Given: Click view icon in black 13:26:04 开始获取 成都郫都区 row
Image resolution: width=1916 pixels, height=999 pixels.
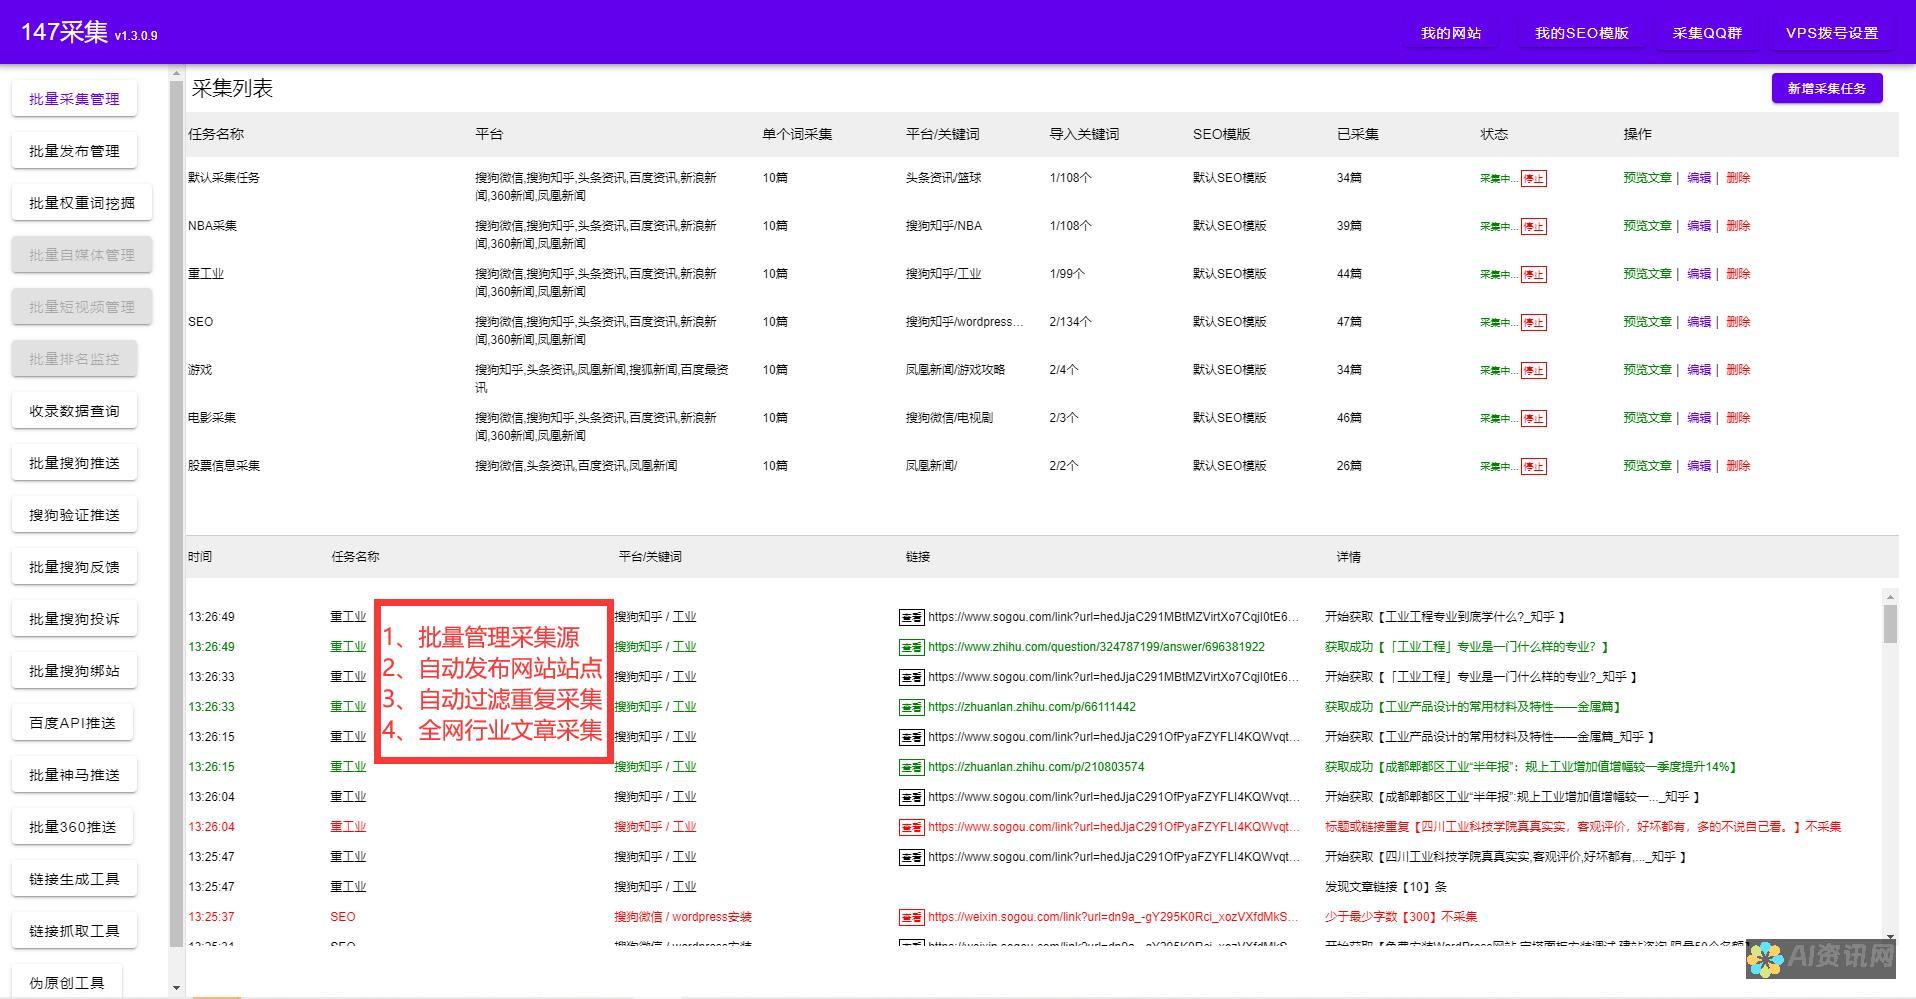Looking at the screenshot, I should (911, 797).
